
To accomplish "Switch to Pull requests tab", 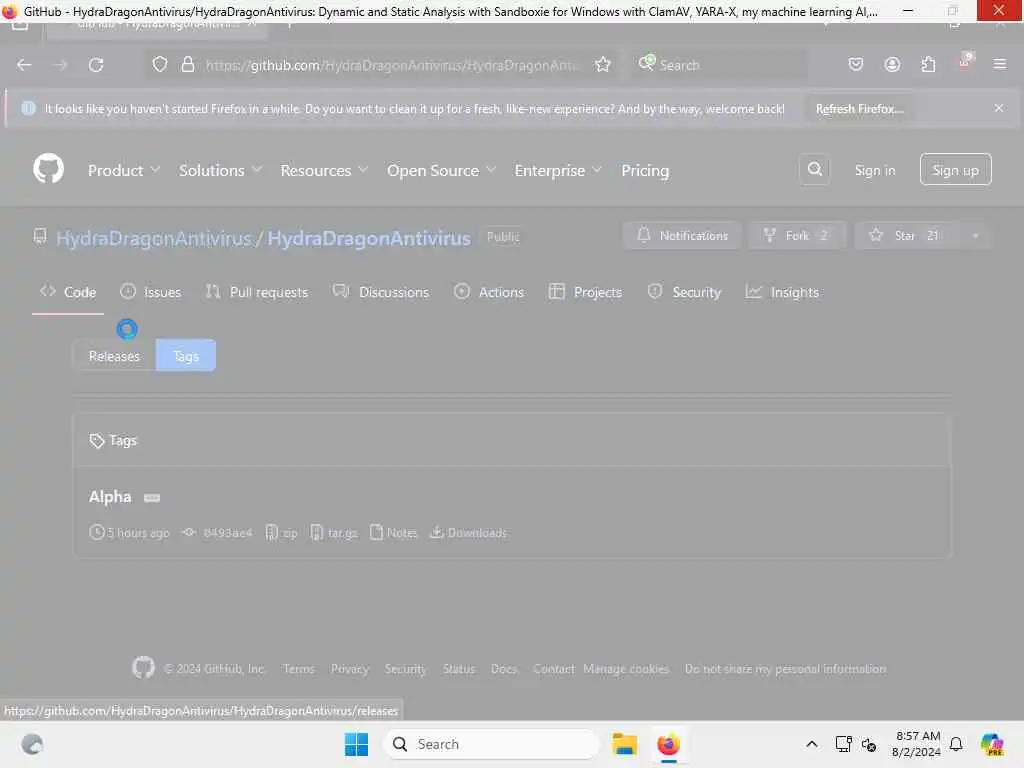I will (257, 292).
